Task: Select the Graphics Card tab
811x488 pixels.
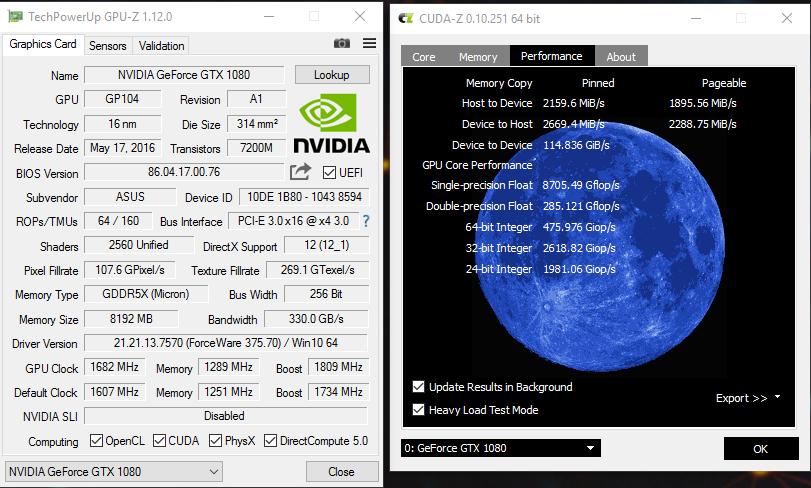Action: click(x=43, y=44)
